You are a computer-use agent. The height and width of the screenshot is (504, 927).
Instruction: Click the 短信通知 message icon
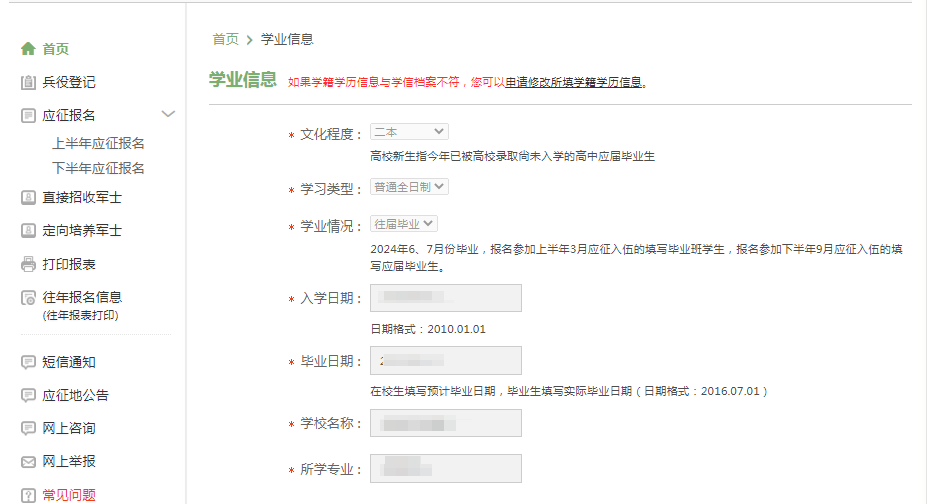(28, 362)
